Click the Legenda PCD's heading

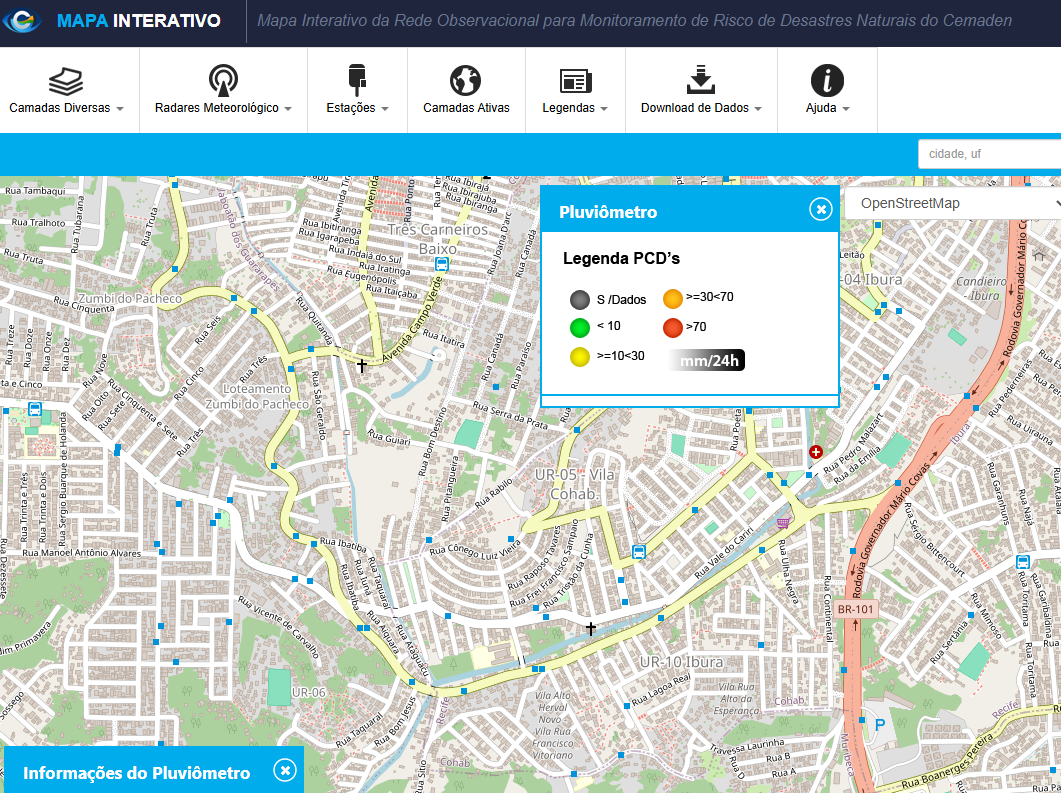click(x=621, y=258)
